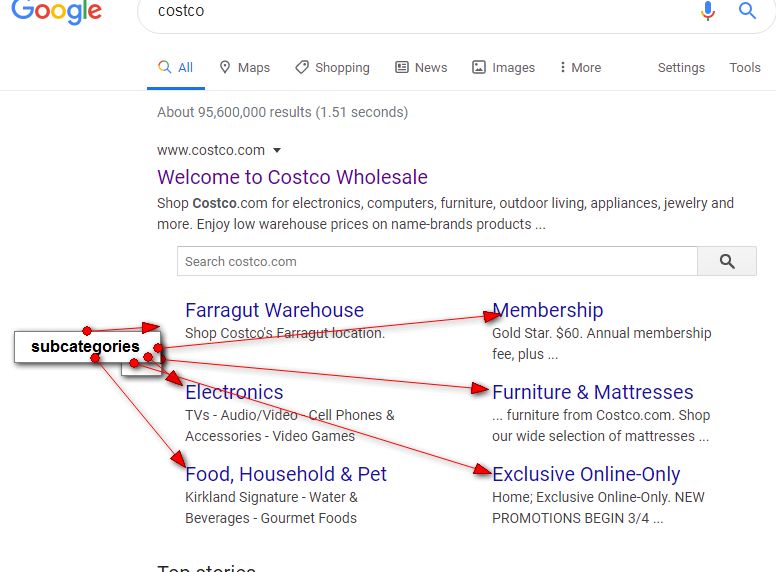Expand the www.costco.com dropdown arrow
The width and height of the screenshot is (776, 572).
[x=277, y=150]
